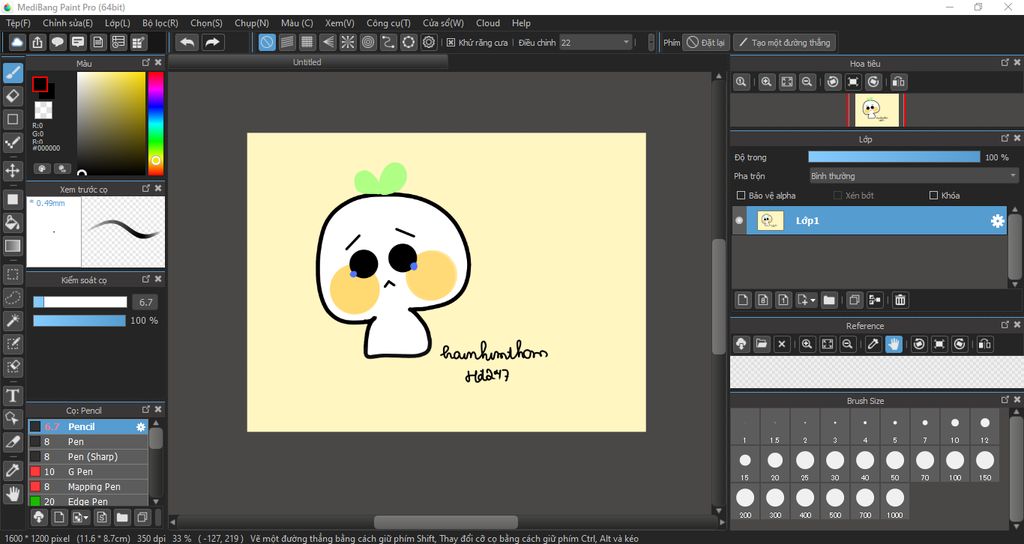Choose the Mapping Pen brush
The width and height of the screenshot is (1024, 544).
pos(88,487)
